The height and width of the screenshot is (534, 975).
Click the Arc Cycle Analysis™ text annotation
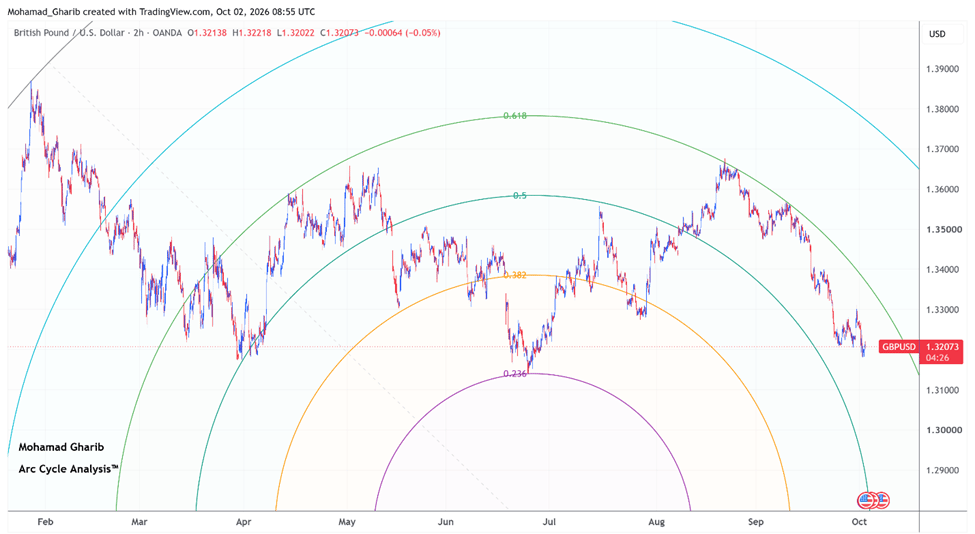coord(68,469)
